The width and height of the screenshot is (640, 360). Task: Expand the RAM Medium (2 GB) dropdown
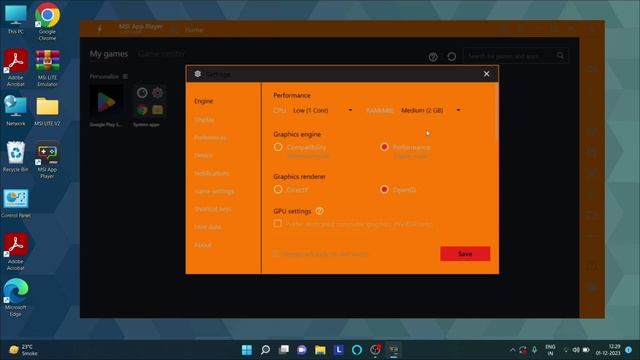(x=431, y=110)
